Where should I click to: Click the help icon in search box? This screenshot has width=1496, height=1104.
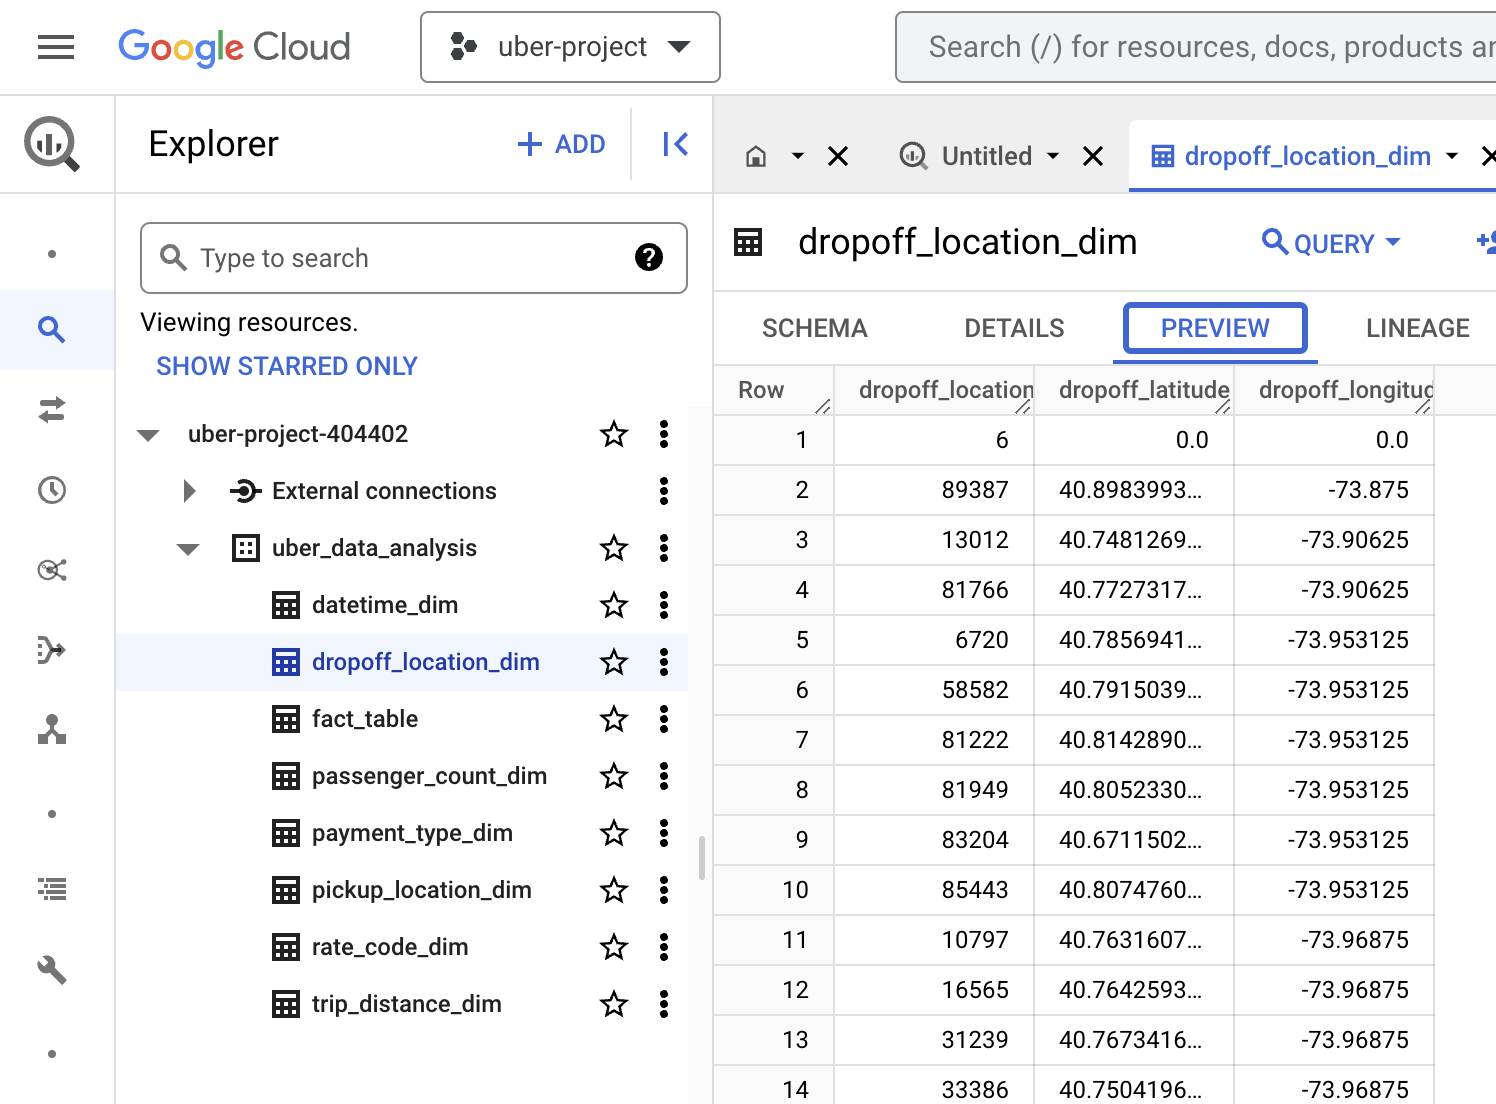[x=648, y=258]
